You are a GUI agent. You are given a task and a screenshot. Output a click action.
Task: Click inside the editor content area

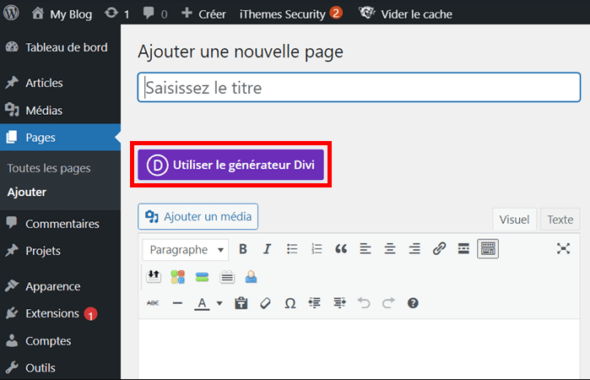point(359,349)
